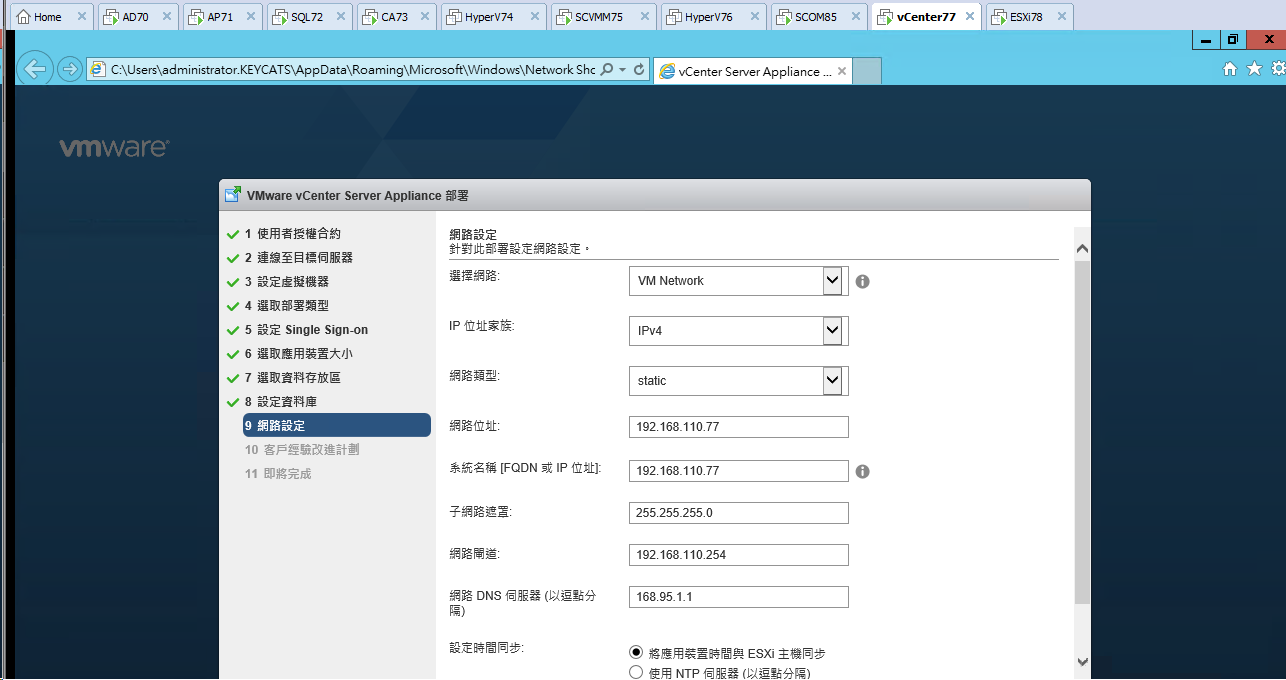Click the subnet mask field 255.255.255.0
The width and height of the screenshot is (1286, 680).
coord(739,513)
